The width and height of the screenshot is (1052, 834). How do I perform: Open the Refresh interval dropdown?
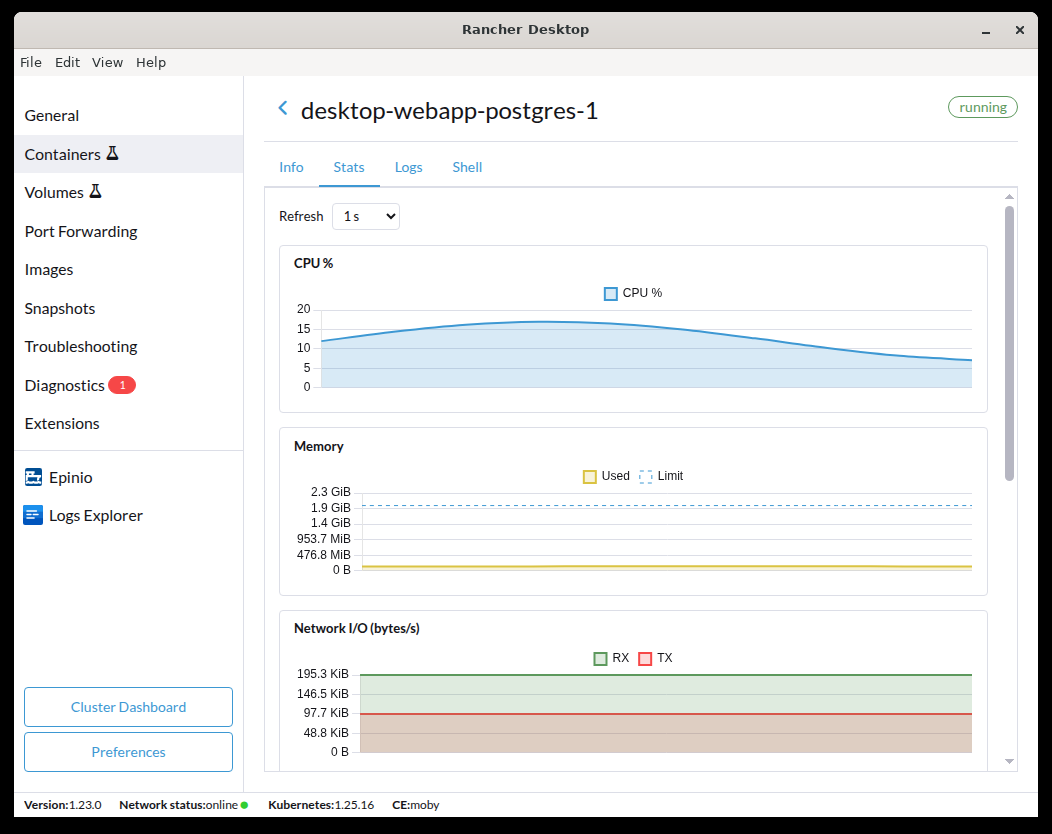pos(366,217)
